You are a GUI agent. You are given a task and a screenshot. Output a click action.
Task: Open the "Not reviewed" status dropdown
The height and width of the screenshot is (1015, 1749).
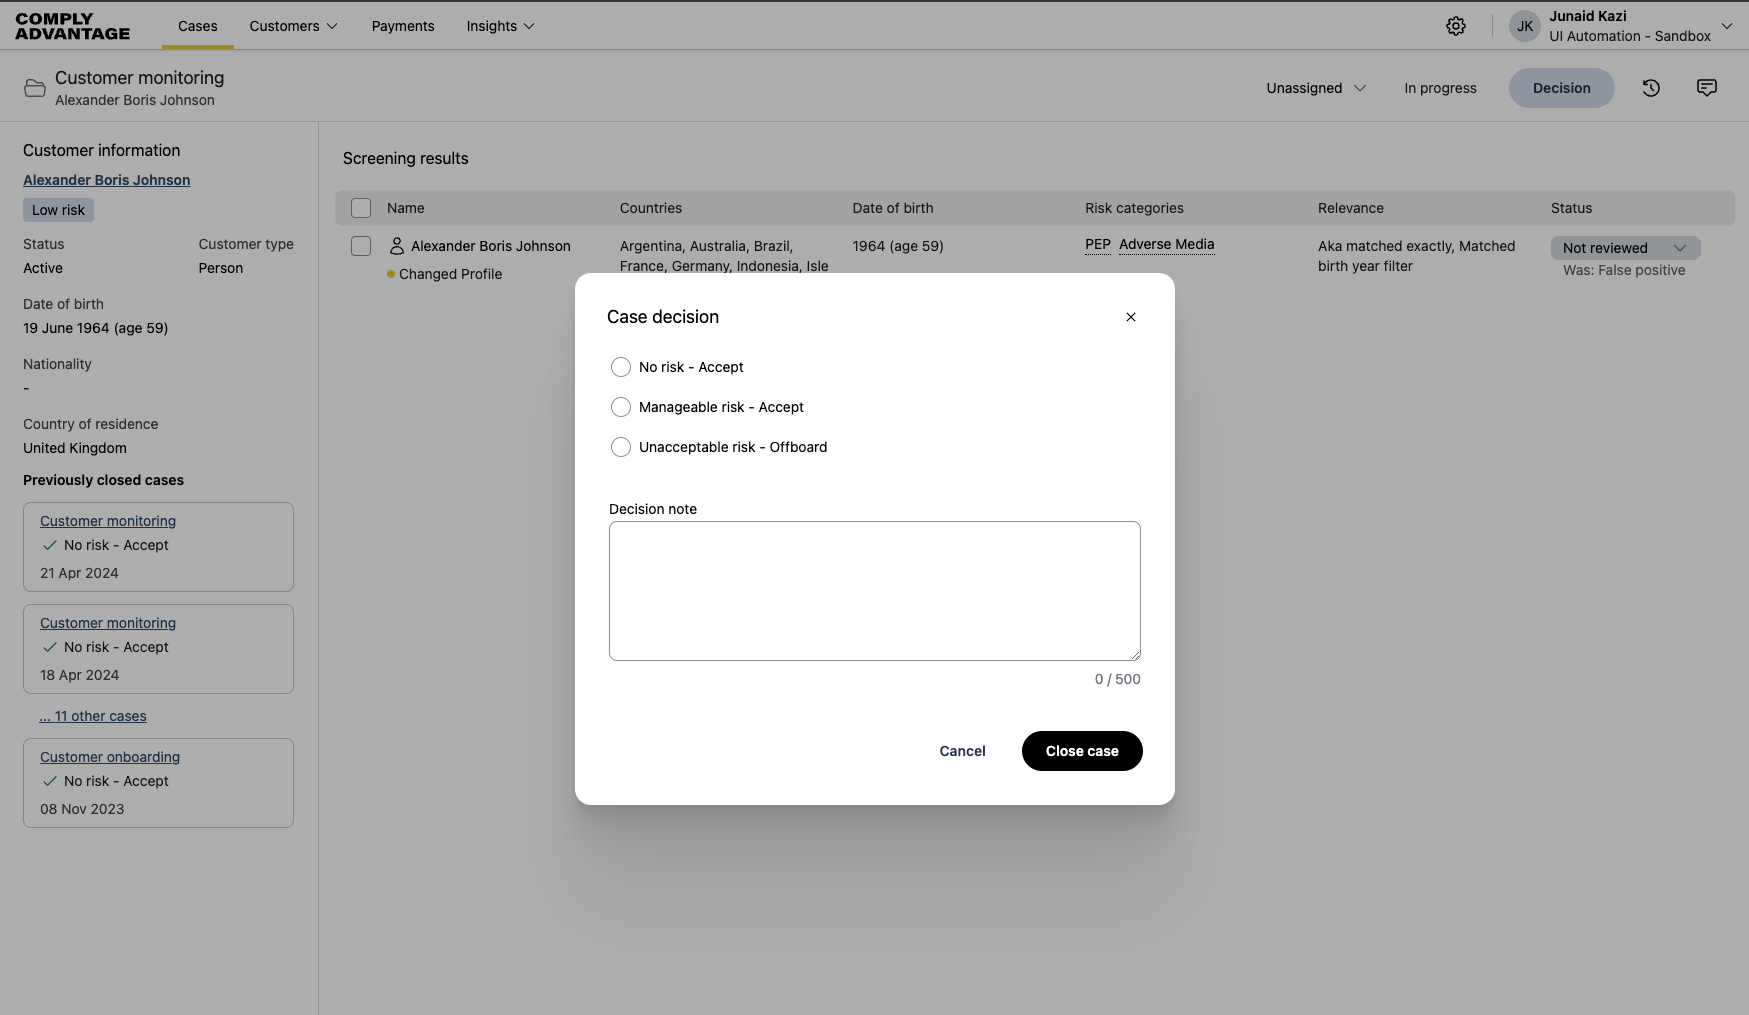[x=1624, y=247]
